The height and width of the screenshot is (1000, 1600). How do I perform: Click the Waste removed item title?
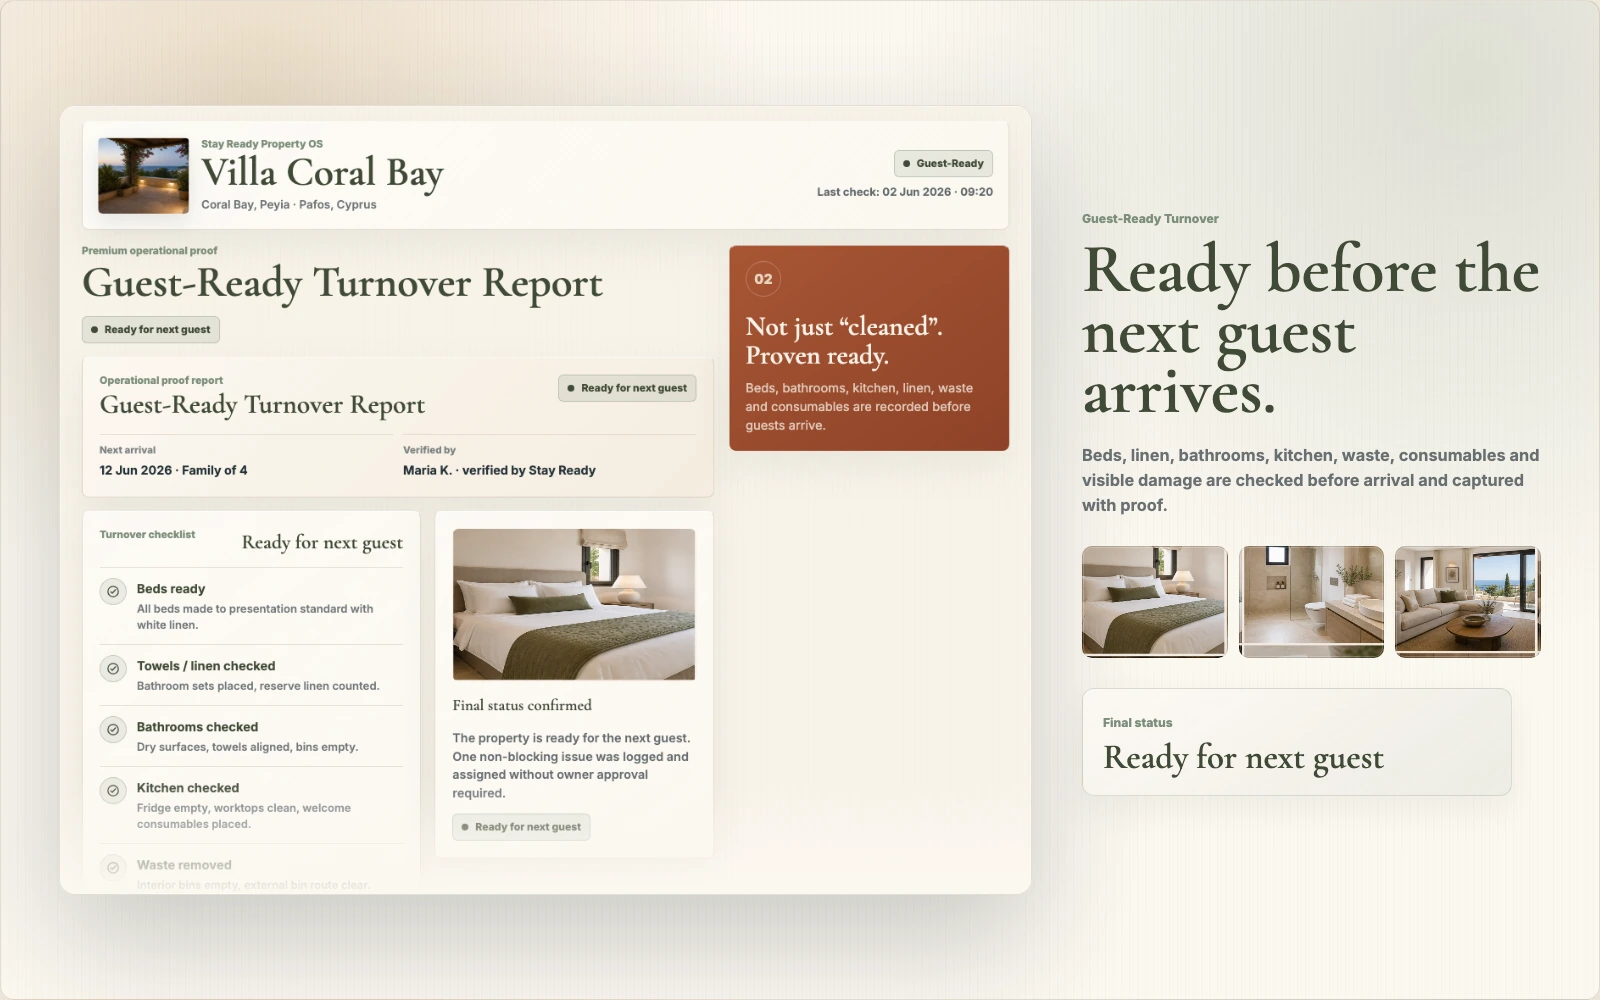pyautogui.click(x=184, y=865)
